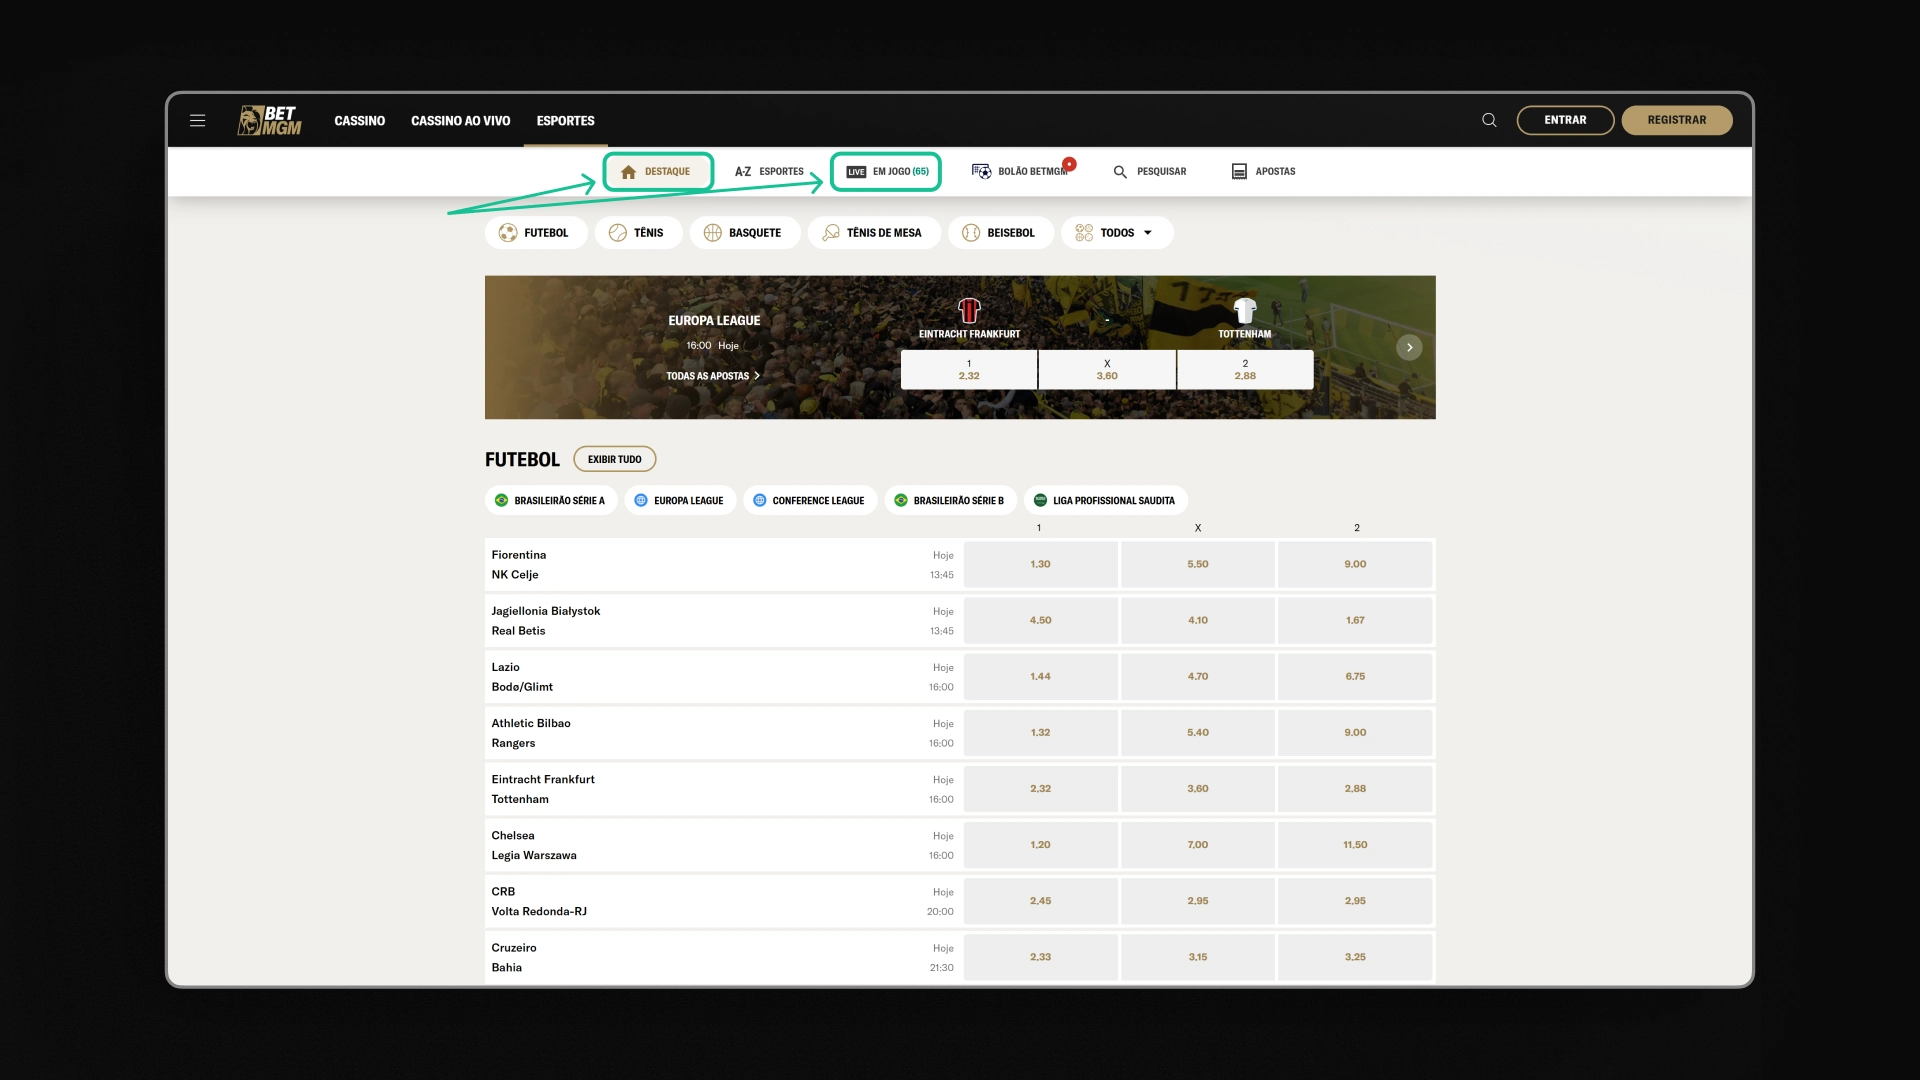Click Liga Profissional Saudita flag icon
1920x1080 pixels.
[1040, 500]
